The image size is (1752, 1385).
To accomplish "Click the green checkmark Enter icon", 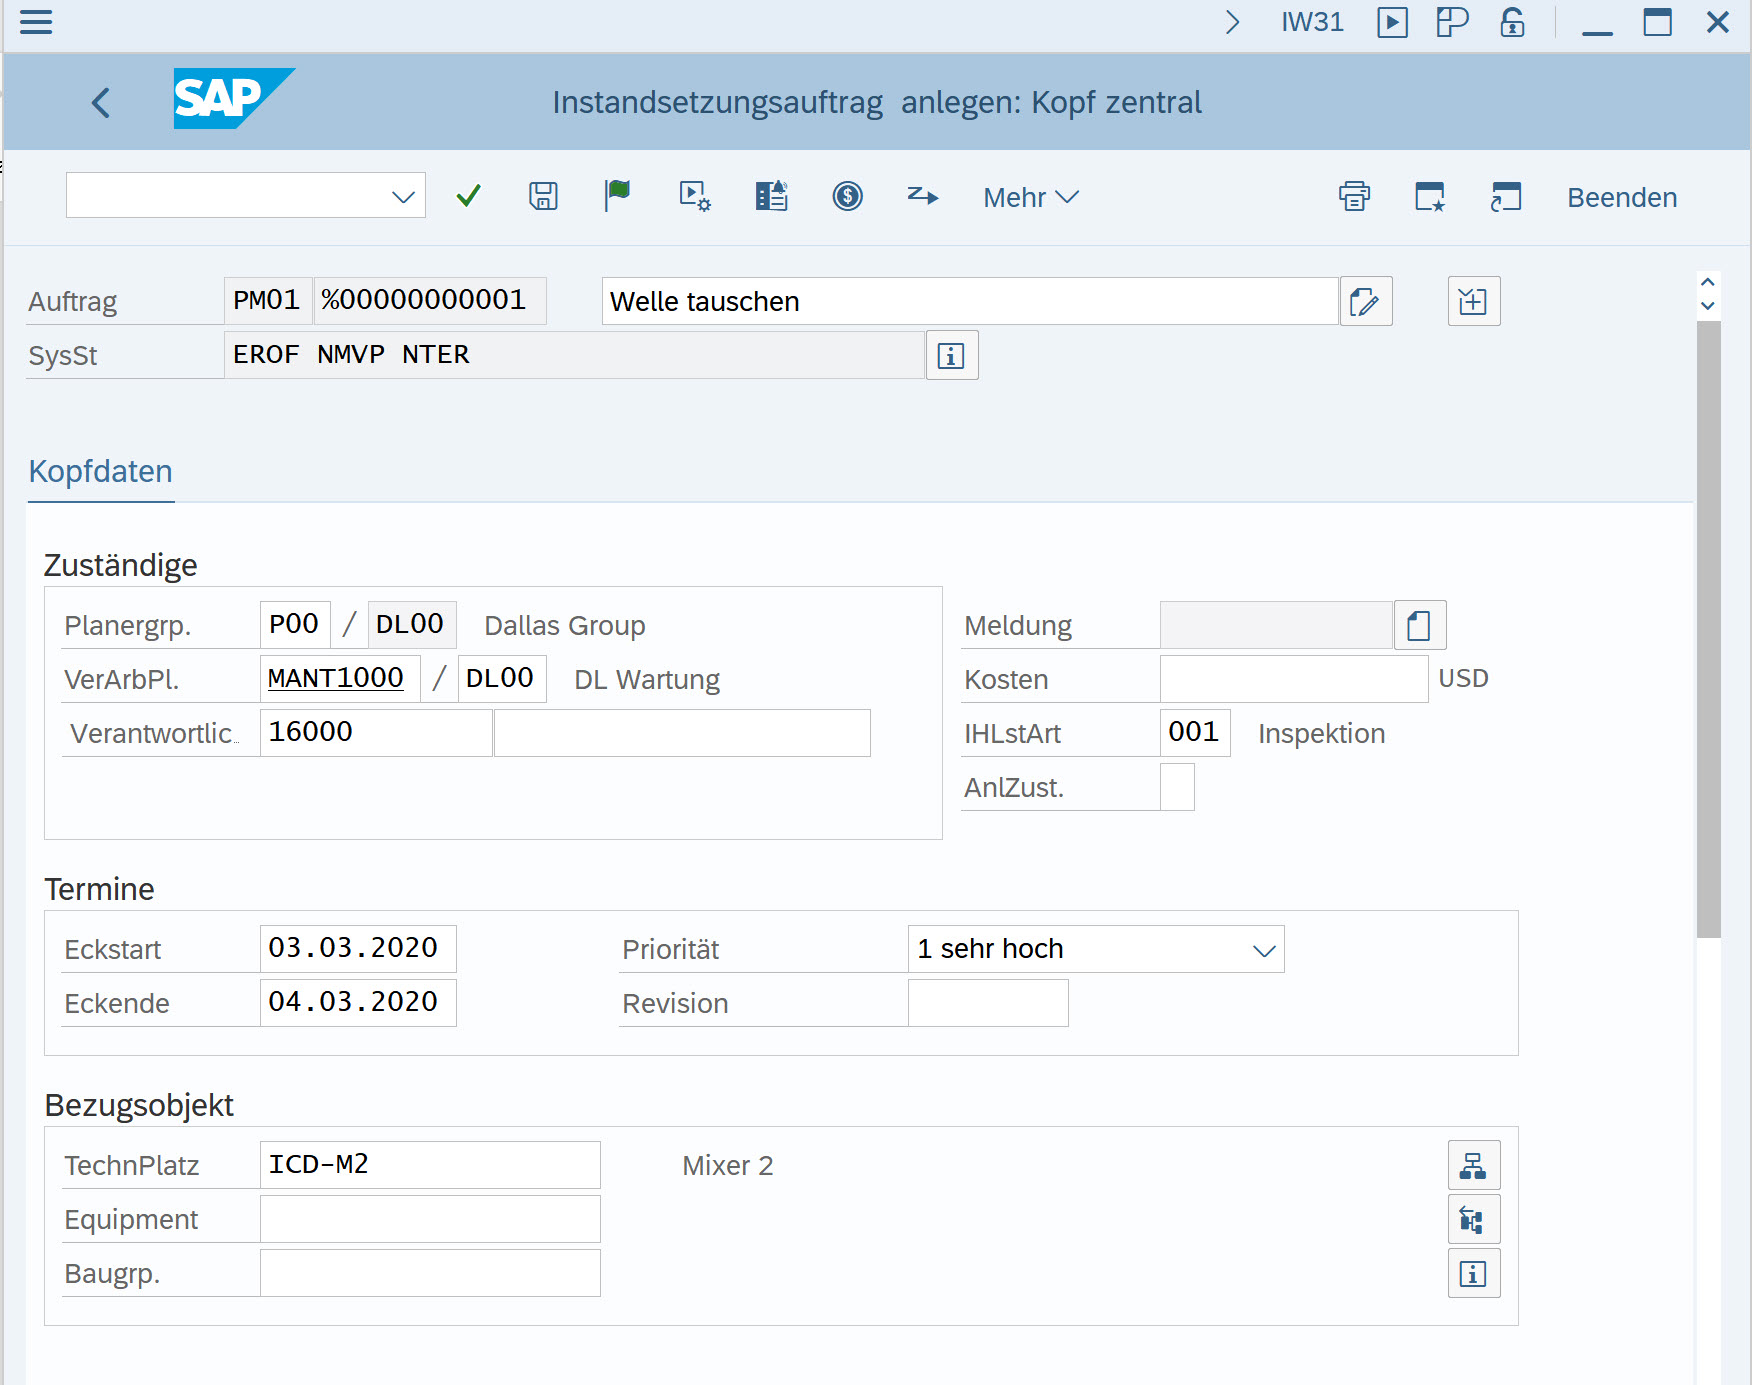I will 468,196.
